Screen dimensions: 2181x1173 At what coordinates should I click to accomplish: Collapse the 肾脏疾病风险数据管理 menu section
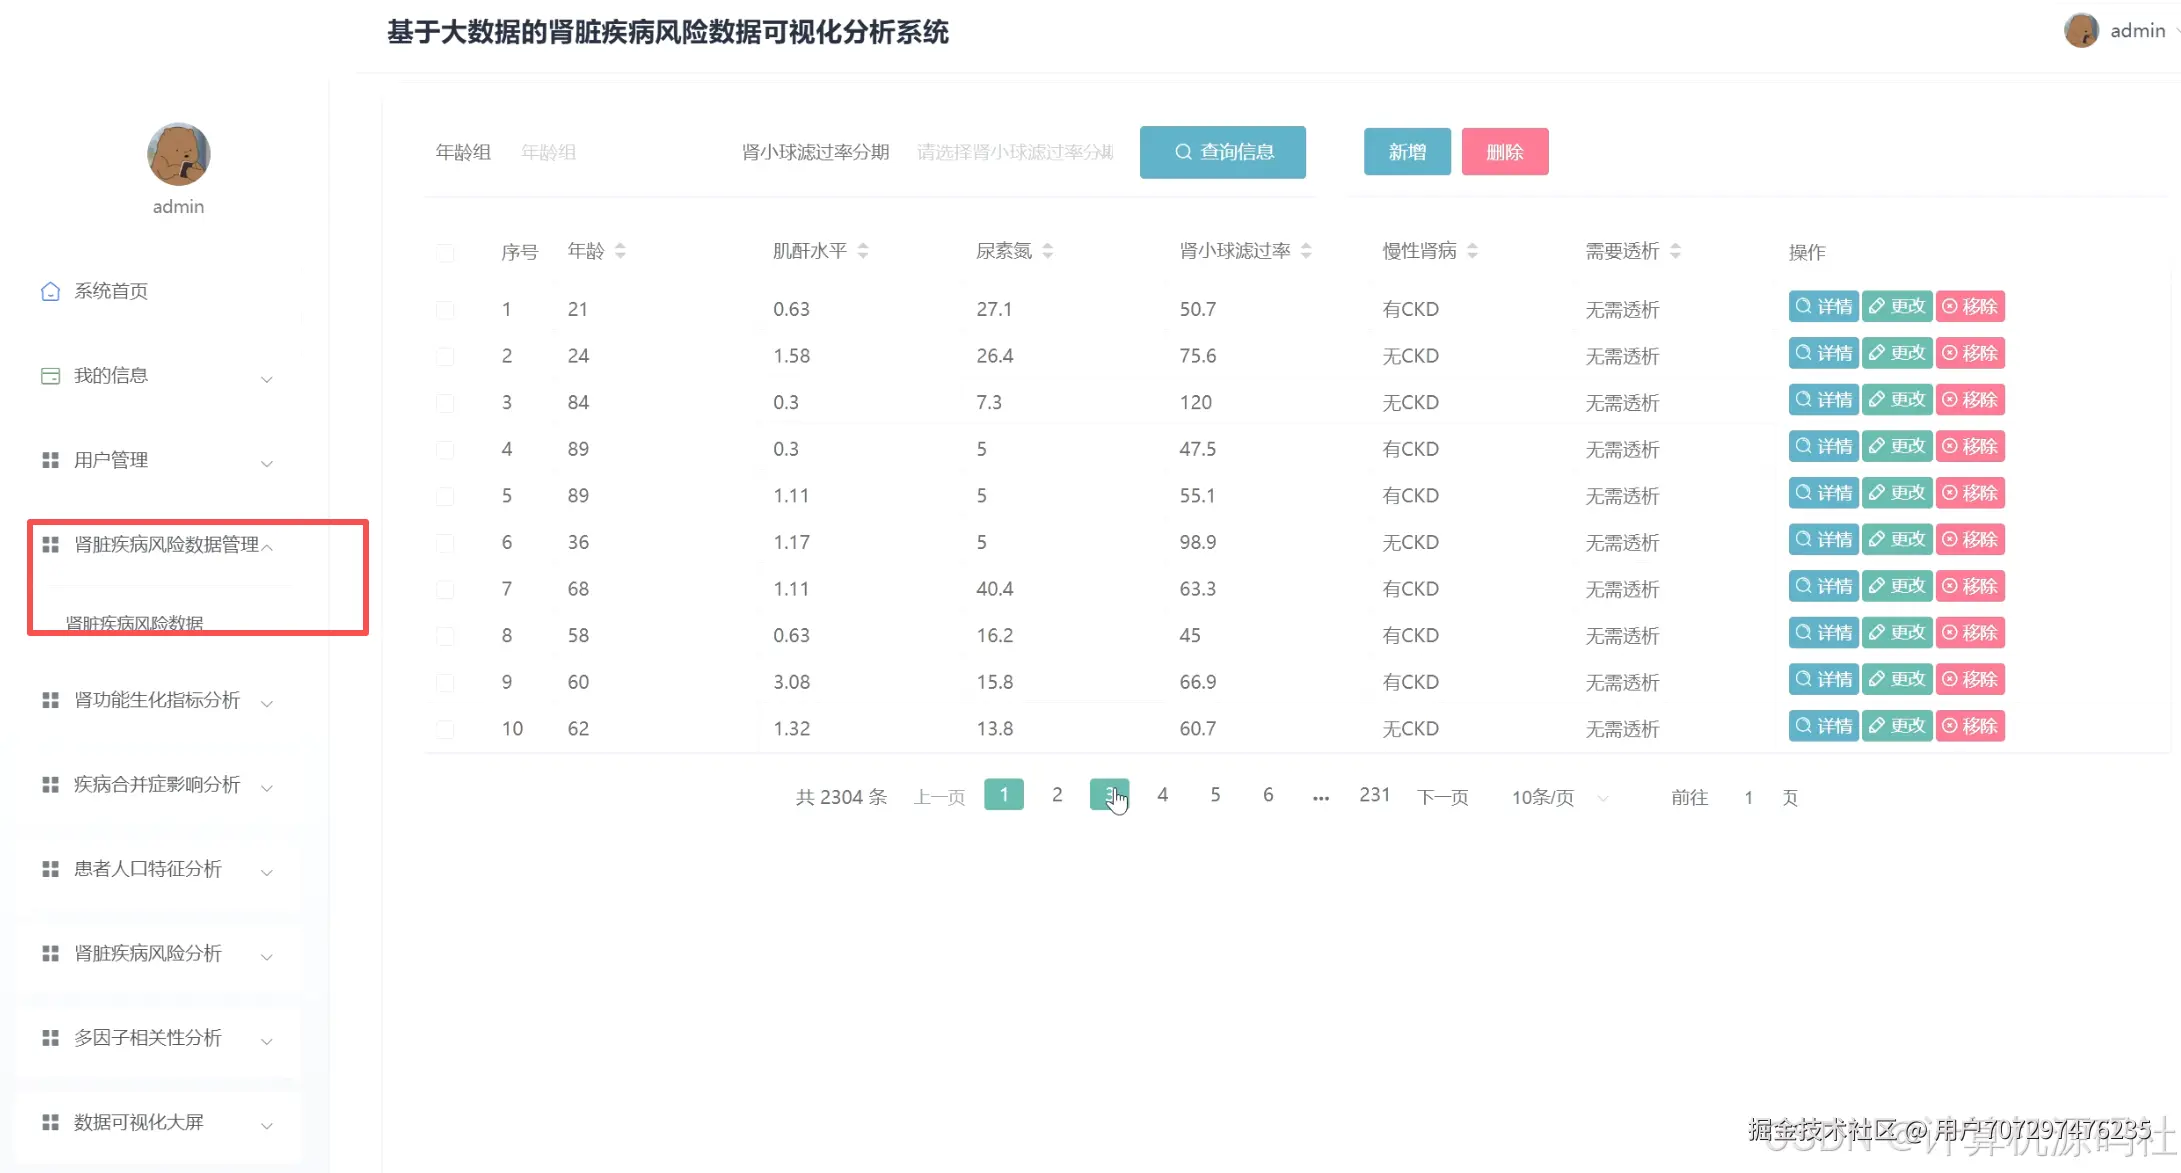click(168, 546)
